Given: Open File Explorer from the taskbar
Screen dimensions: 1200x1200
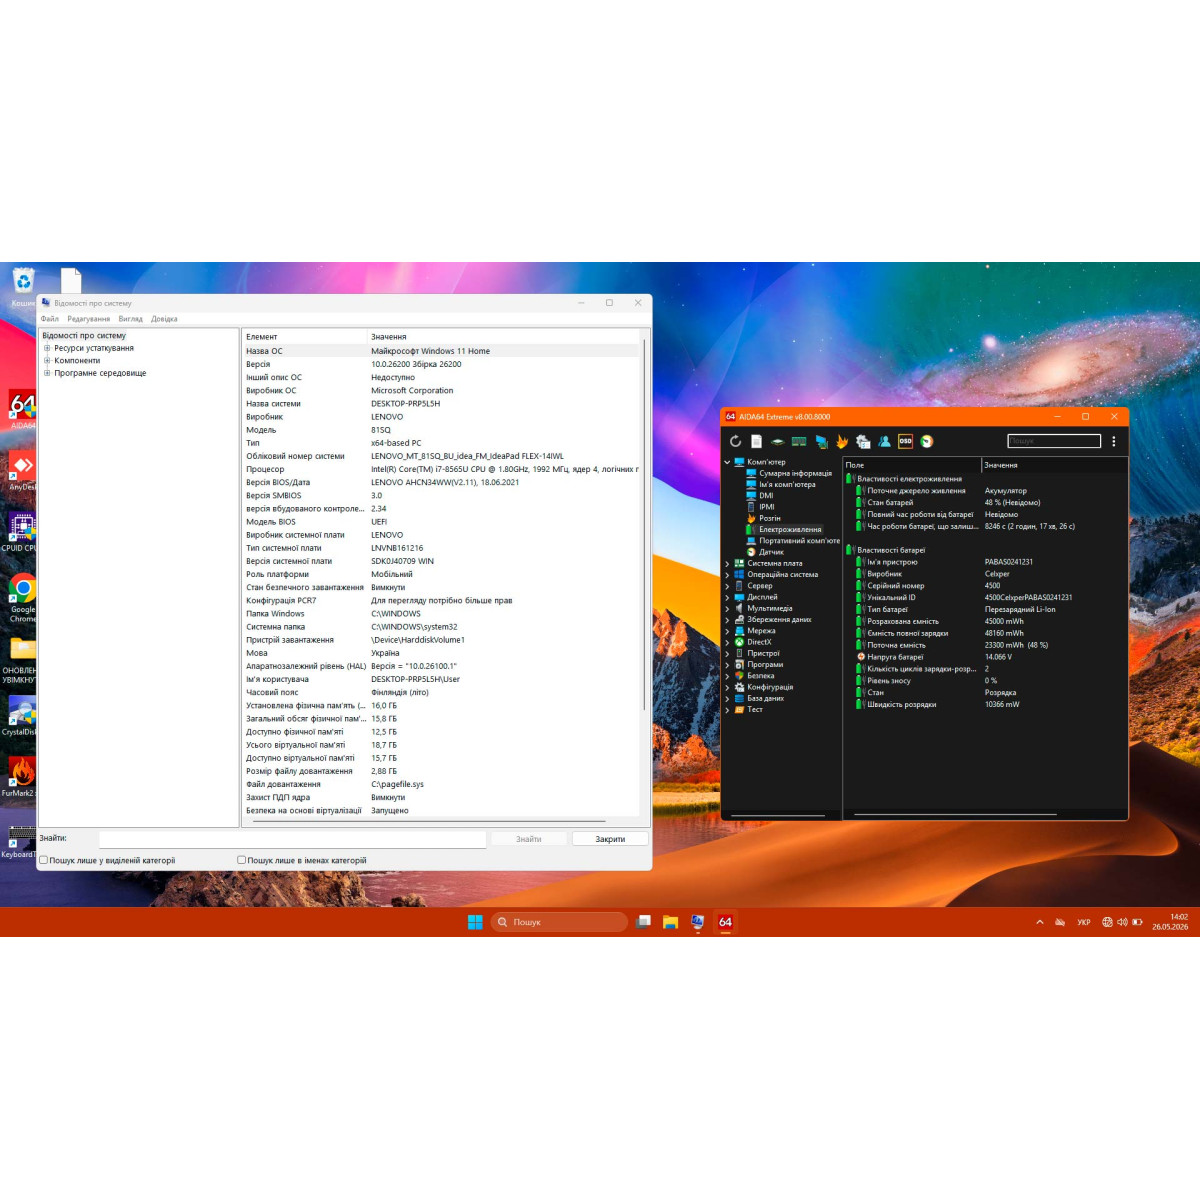Looking at the screenshot, I should (670, 922).
